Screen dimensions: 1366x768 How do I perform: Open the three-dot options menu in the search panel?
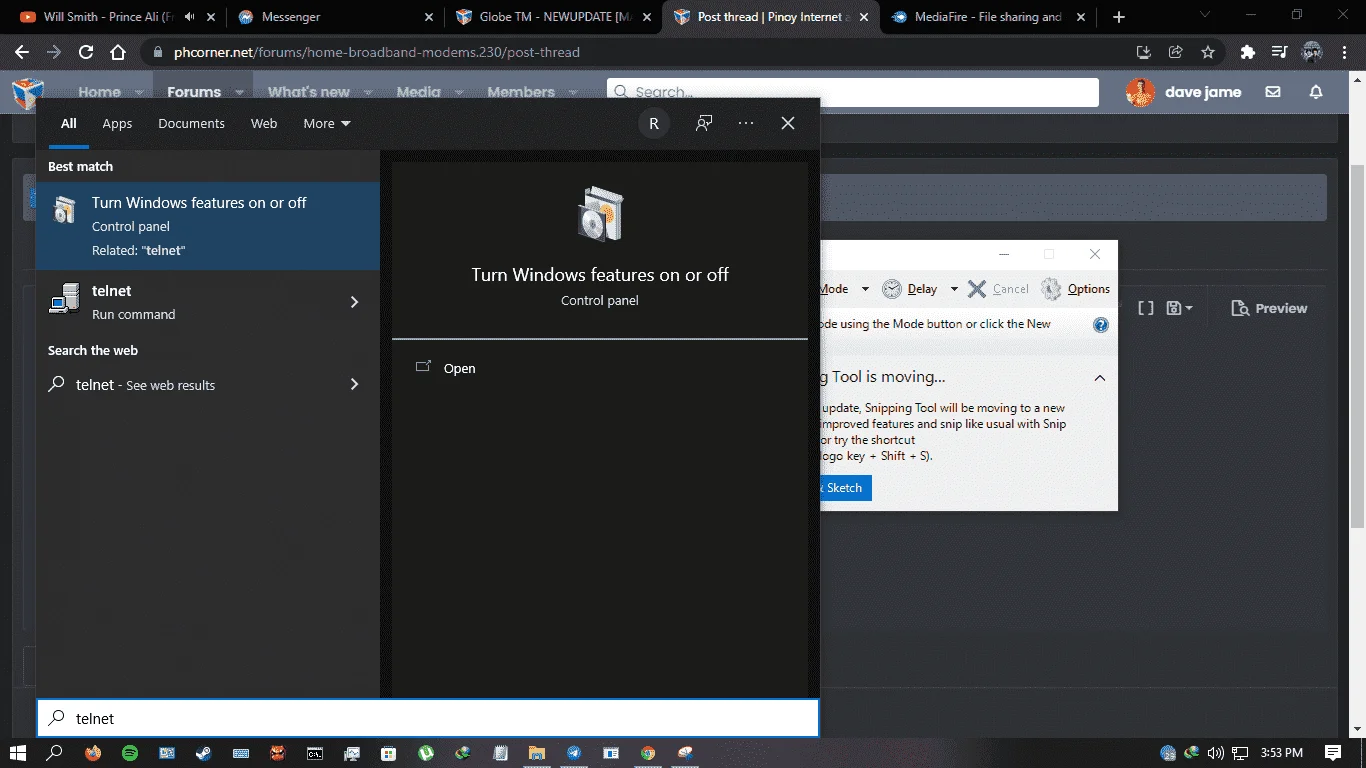(x=746, y=123)
